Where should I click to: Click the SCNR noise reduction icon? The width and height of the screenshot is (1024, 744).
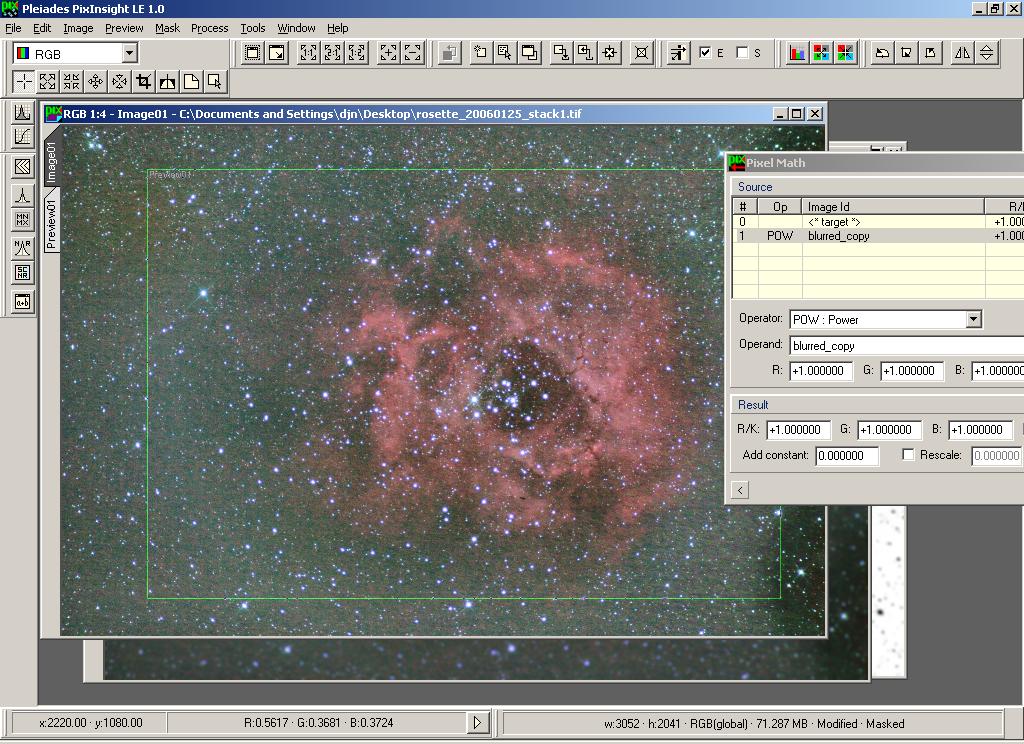pyautogui.click(x=22, y=273)
